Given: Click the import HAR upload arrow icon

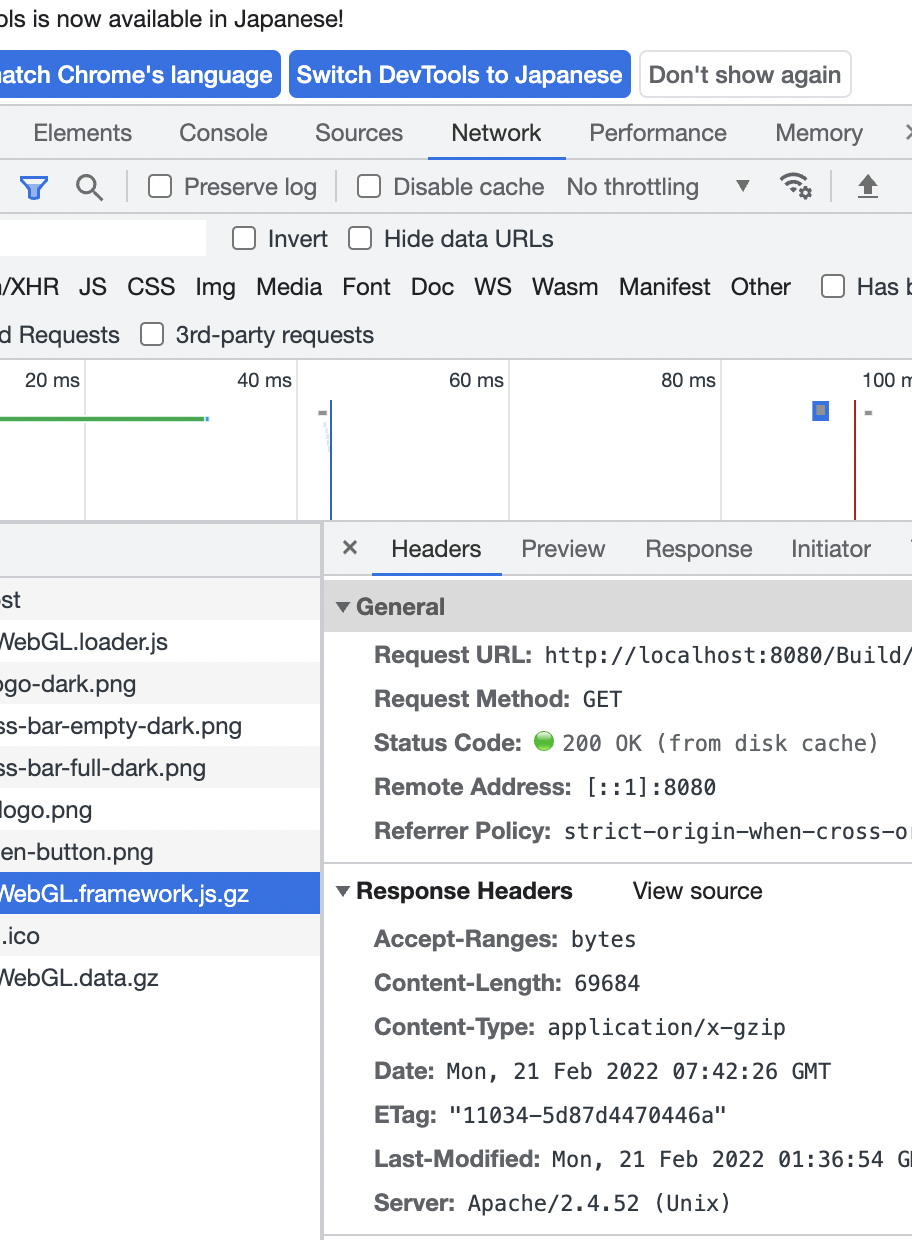Looking at the screenshot, I should [x=868, y=186].
